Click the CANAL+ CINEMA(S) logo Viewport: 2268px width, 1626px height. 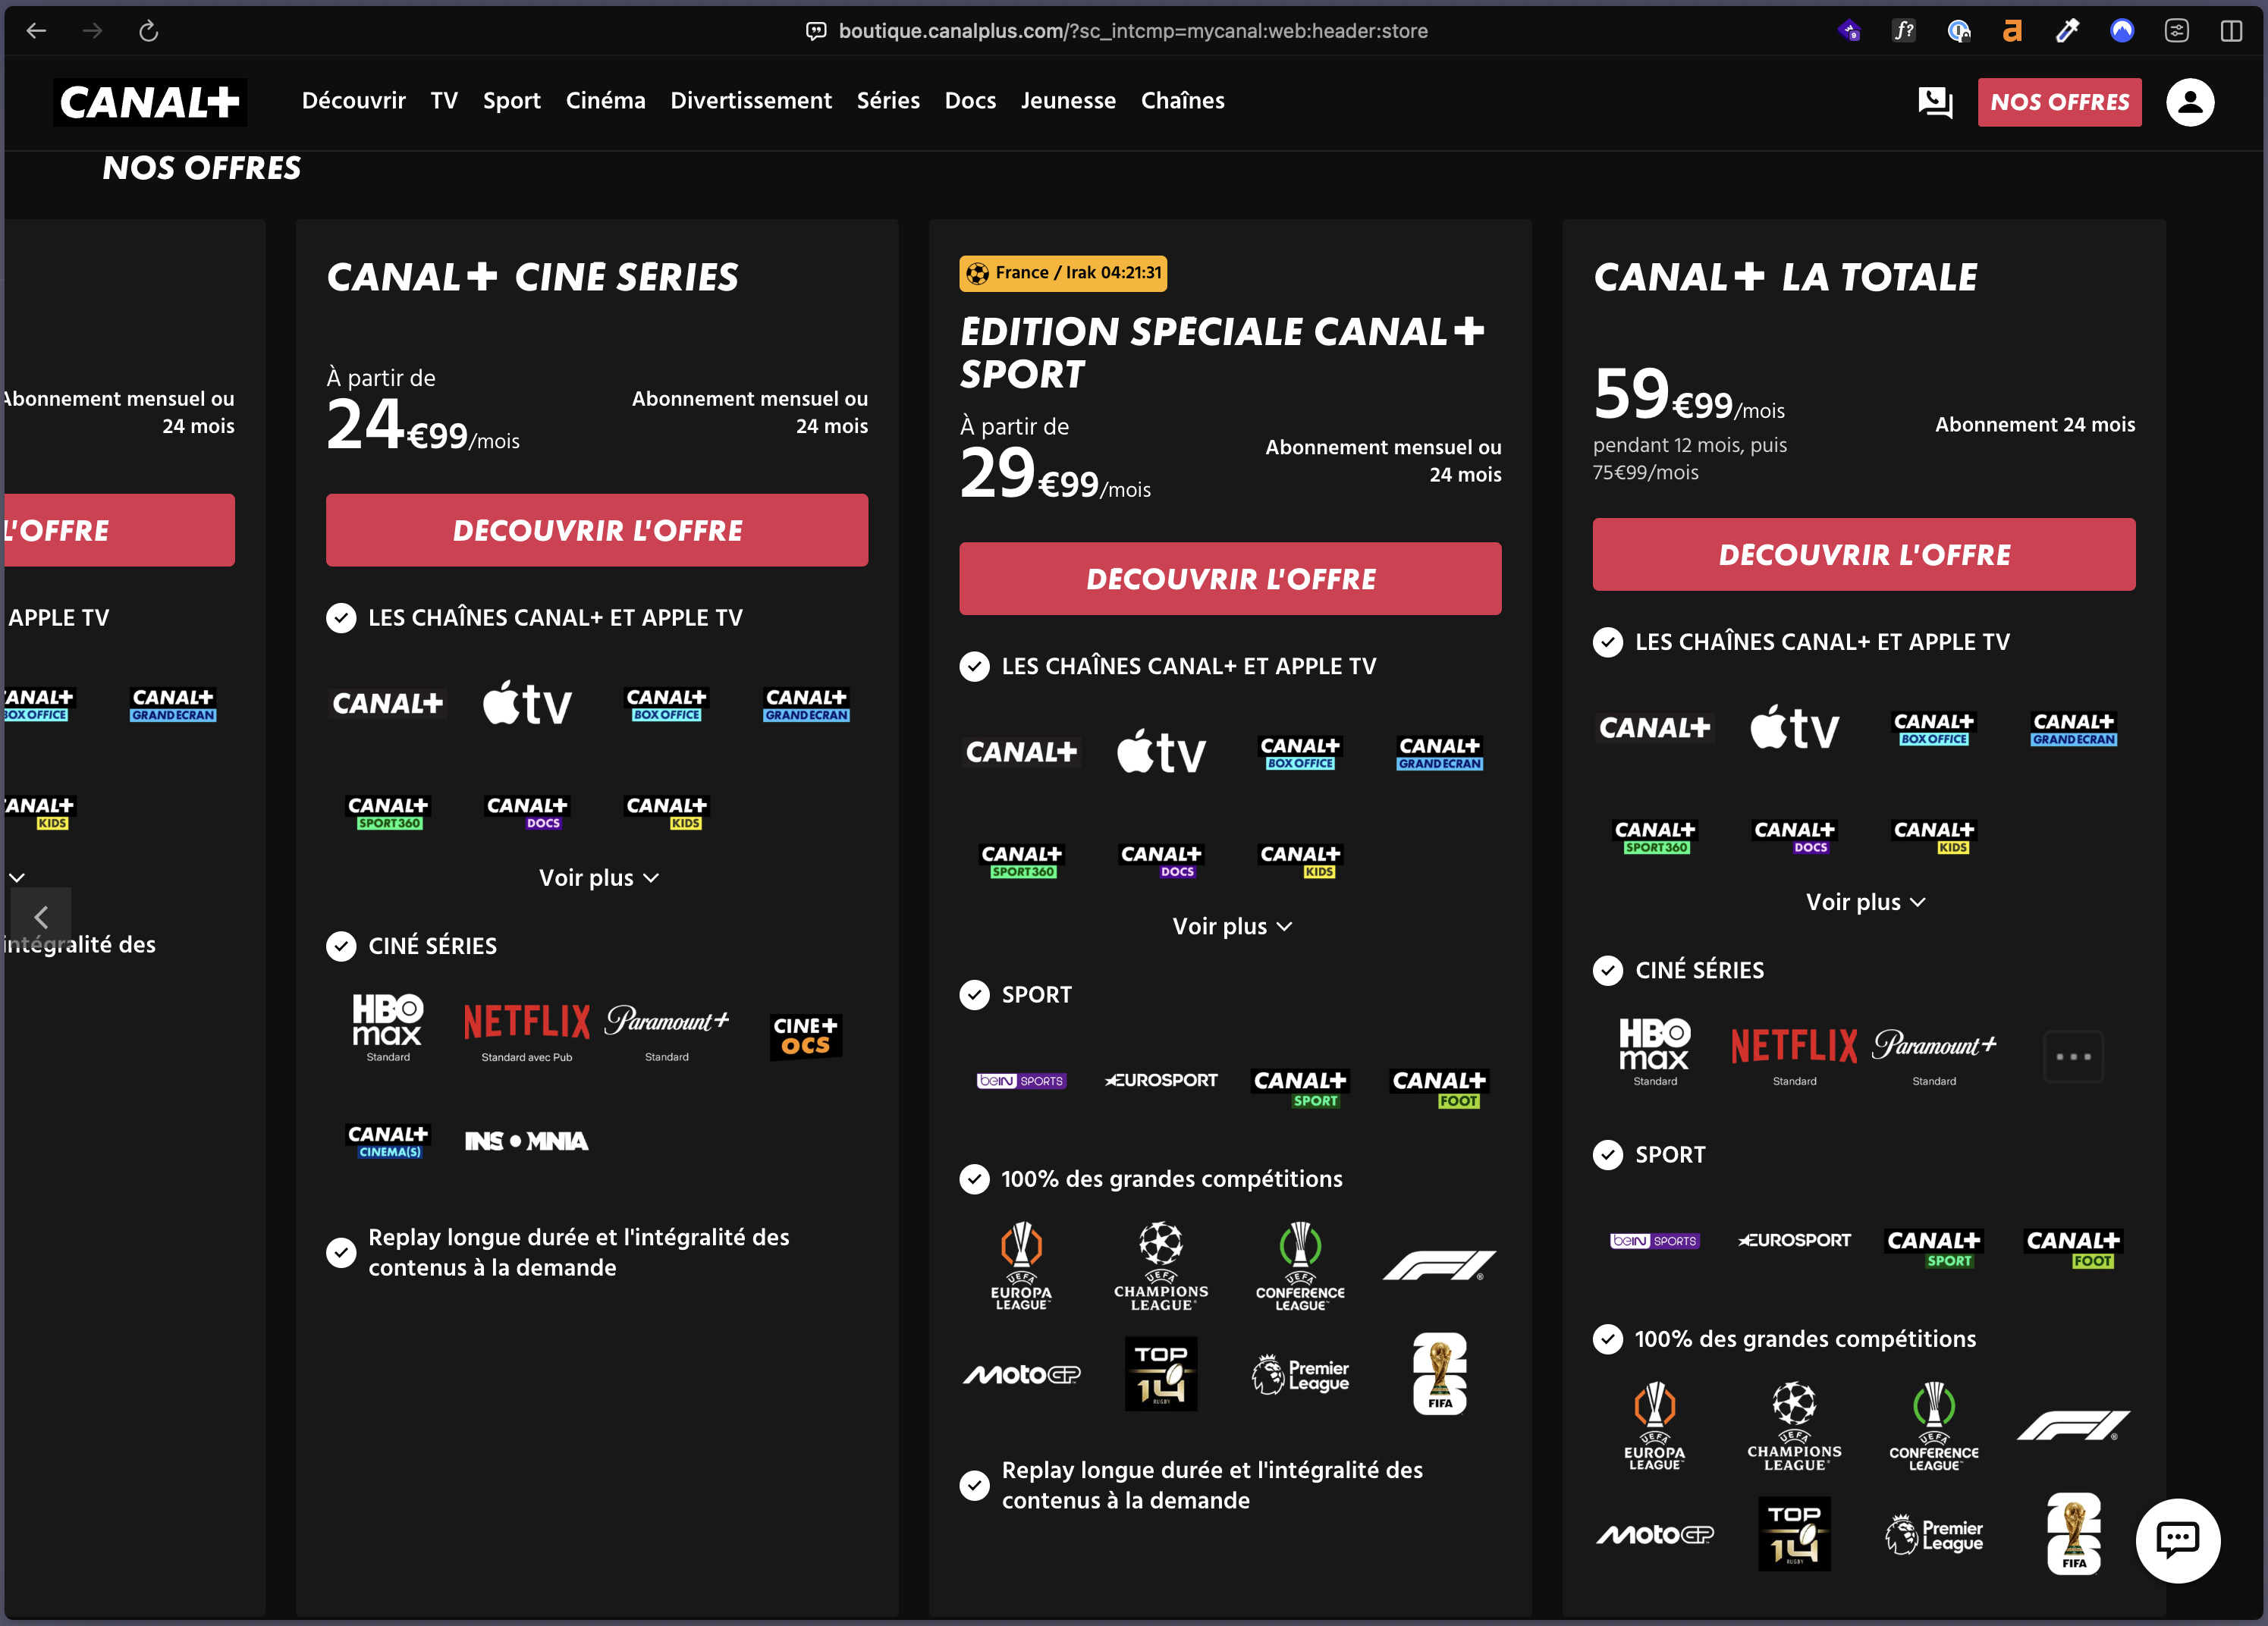click(x=388, y=1141)
